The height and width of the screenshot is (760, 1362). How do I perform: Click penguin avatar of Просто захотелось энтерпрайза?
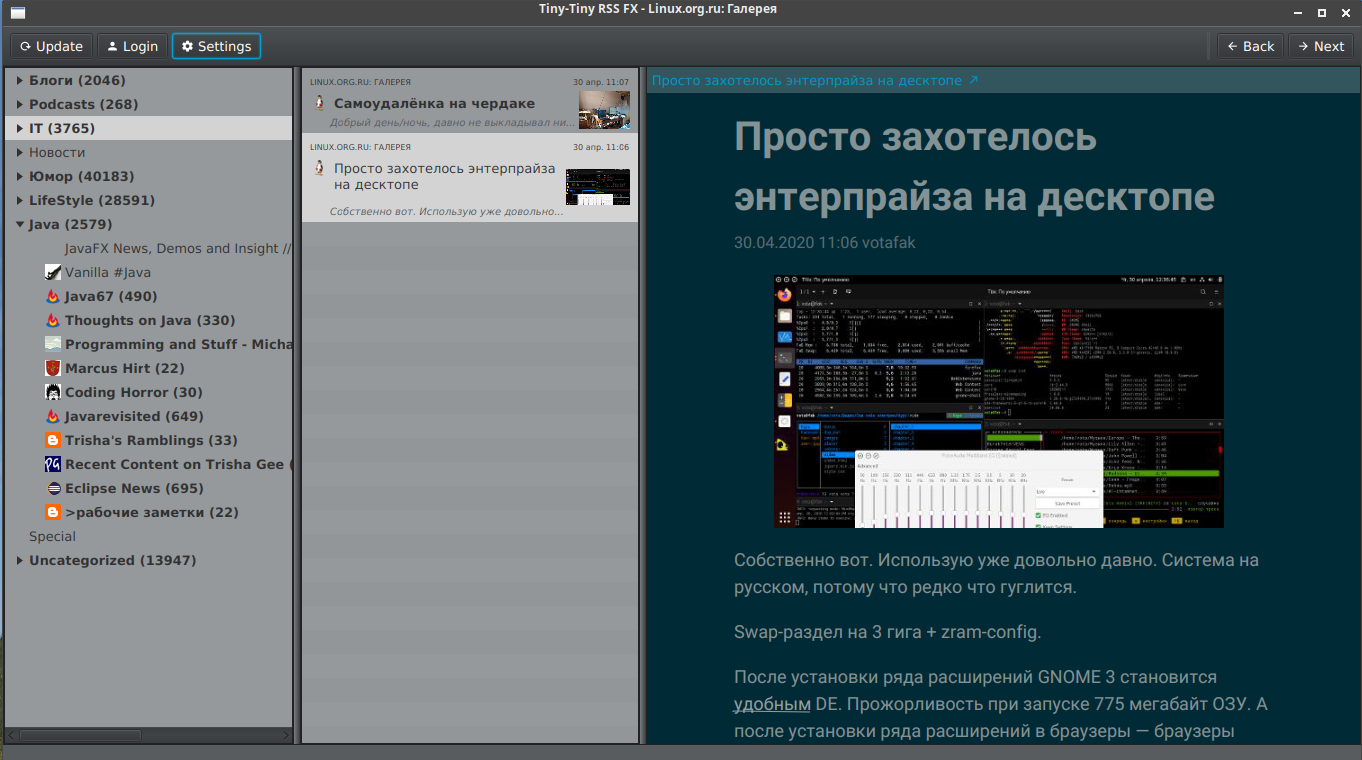pyautogui.click(x=319, y=168)
